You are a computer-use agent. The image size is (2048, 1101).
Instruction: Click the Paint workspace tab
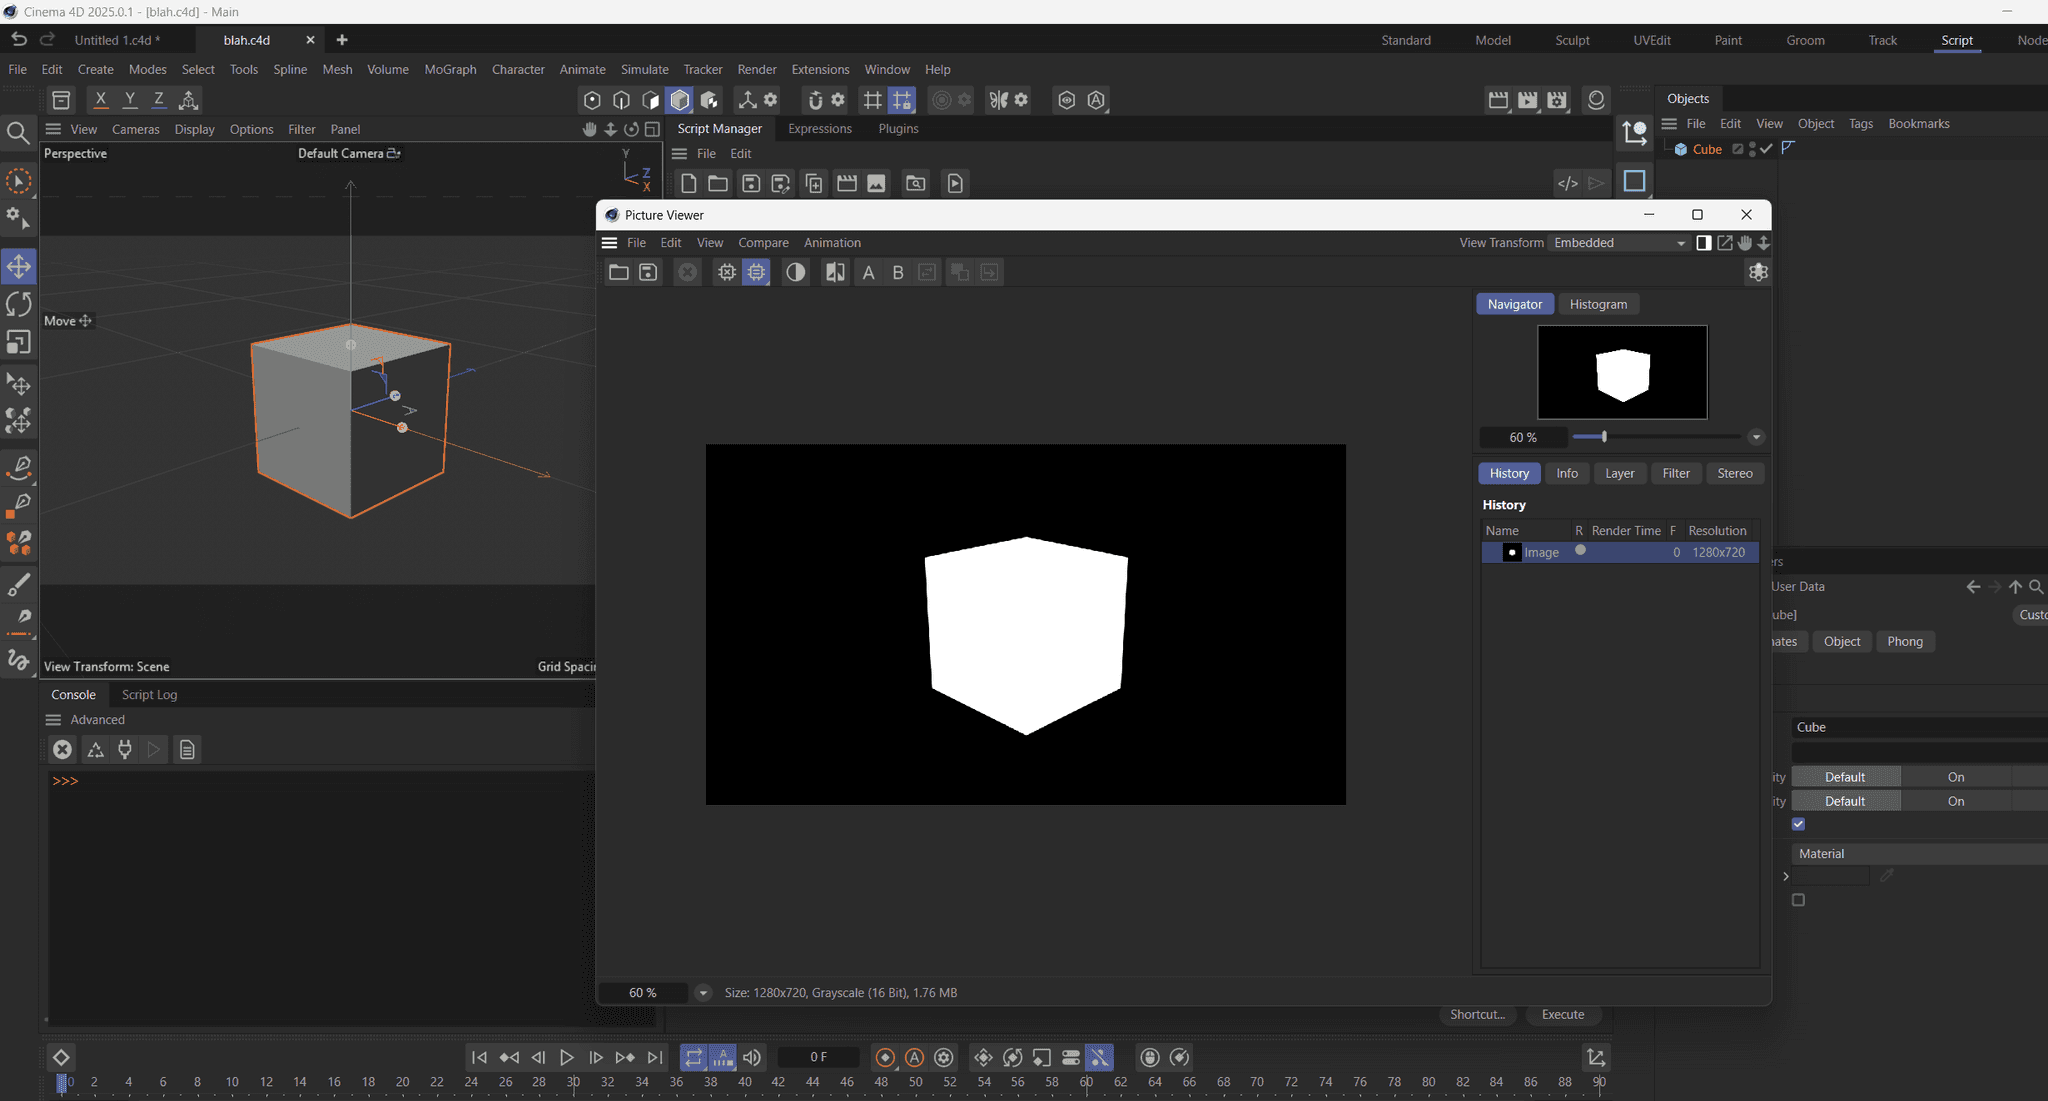1727,39
